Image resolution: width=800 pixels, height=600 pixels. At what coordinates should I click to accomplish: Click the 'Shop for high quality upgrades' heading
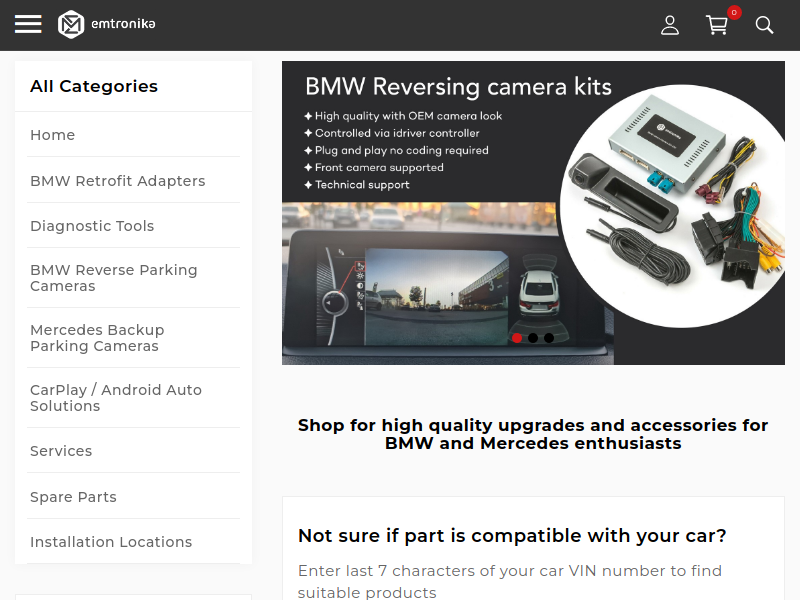[533, 434]
